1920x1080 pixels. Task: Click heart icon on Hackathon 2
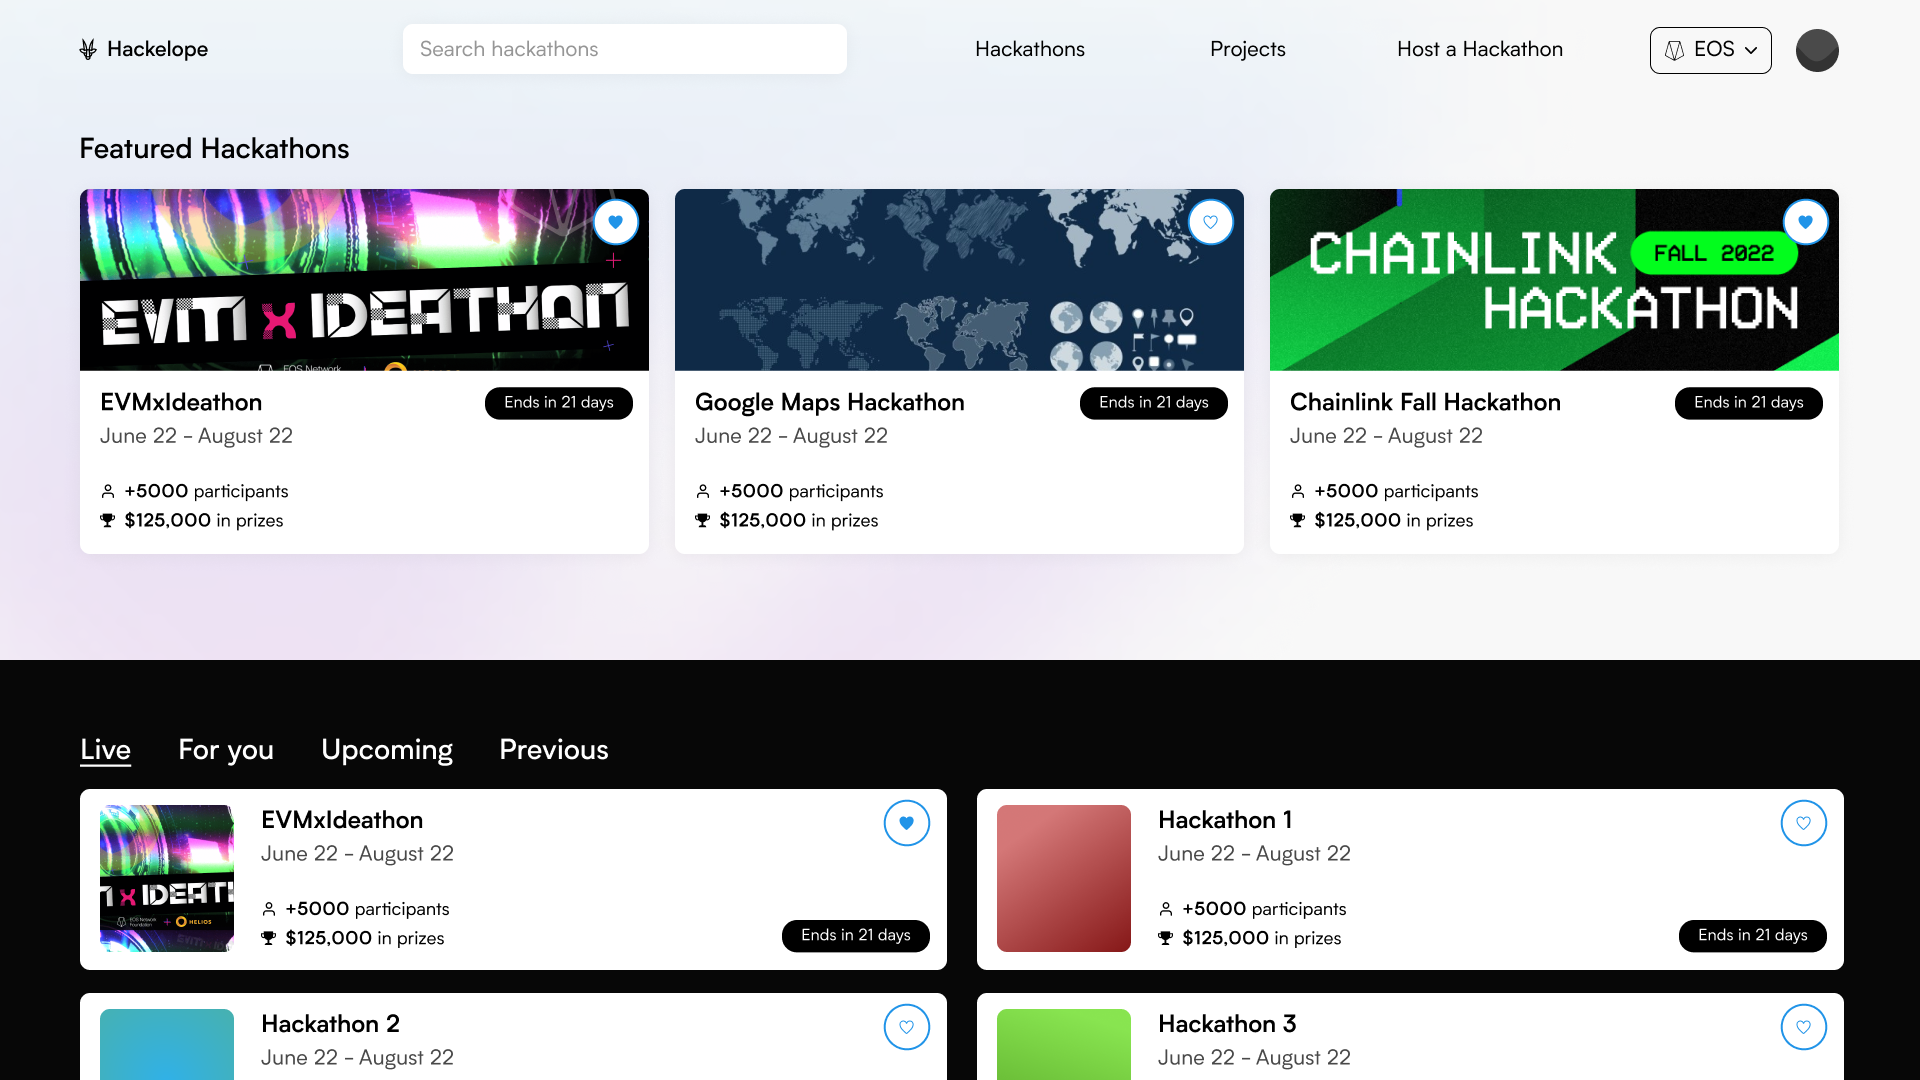[906, 1027]
